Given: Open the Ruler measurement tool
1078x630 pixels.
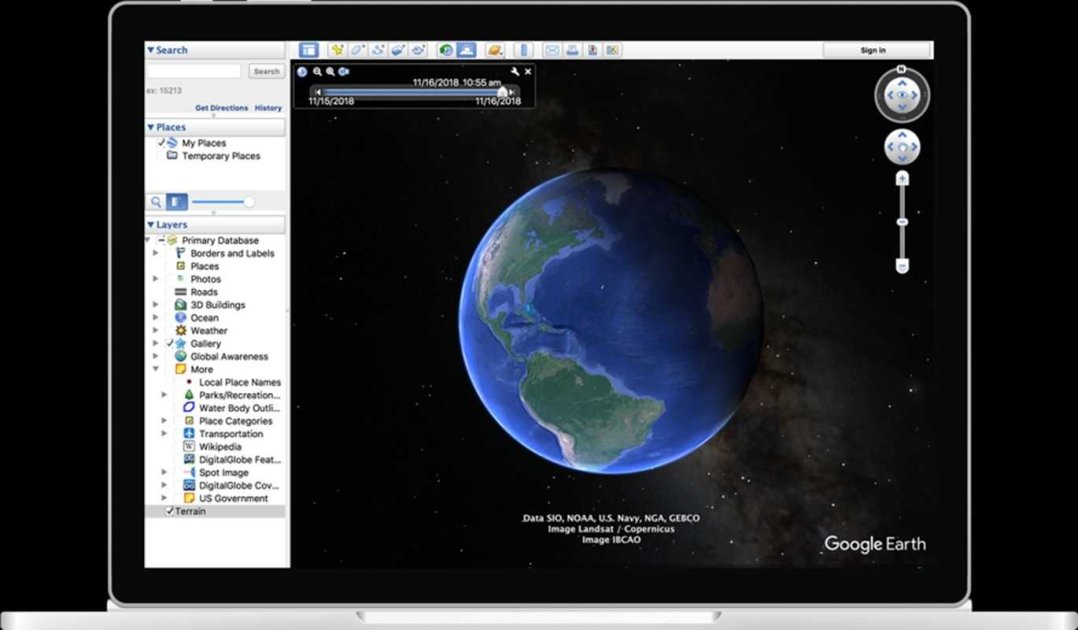Looking at the screenshot, I should tap(523, 50).
